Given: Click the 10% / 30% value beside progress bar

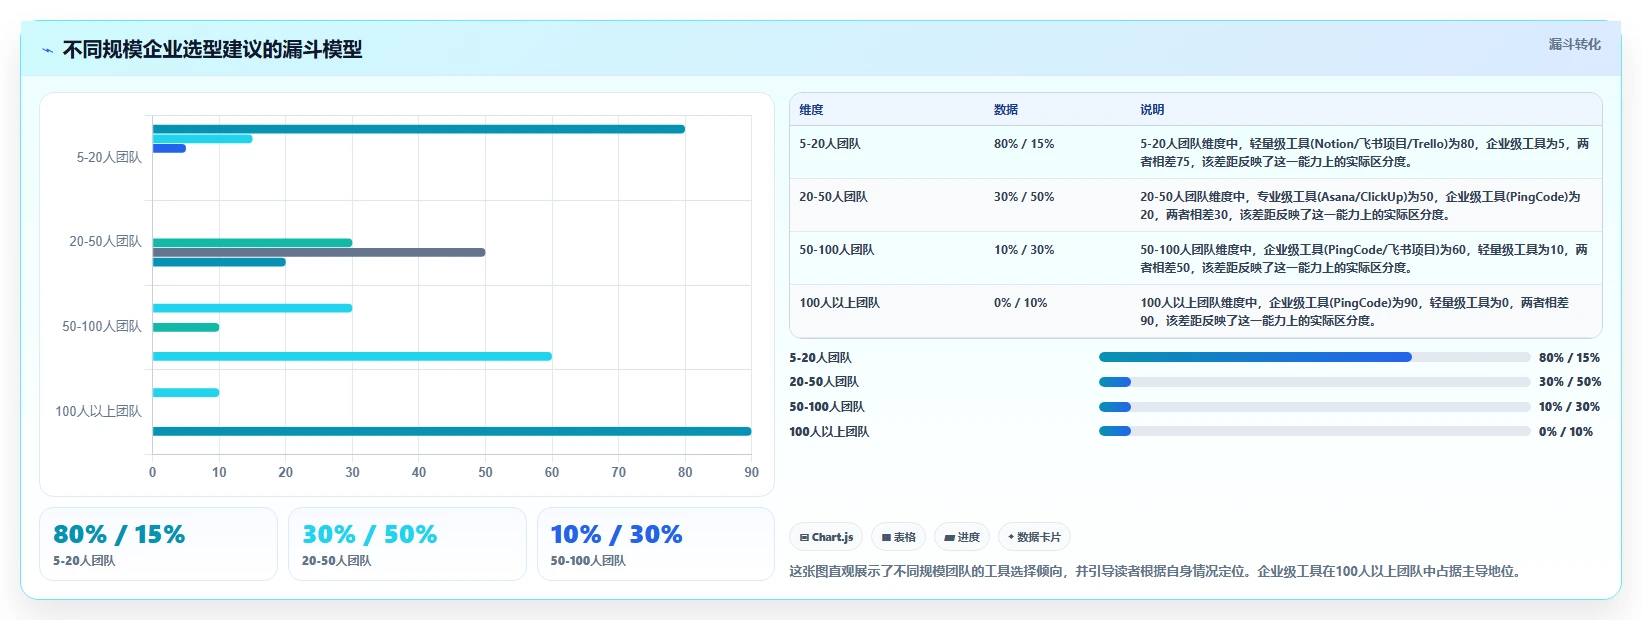Looking at the screenshot, I should 1569,407.
